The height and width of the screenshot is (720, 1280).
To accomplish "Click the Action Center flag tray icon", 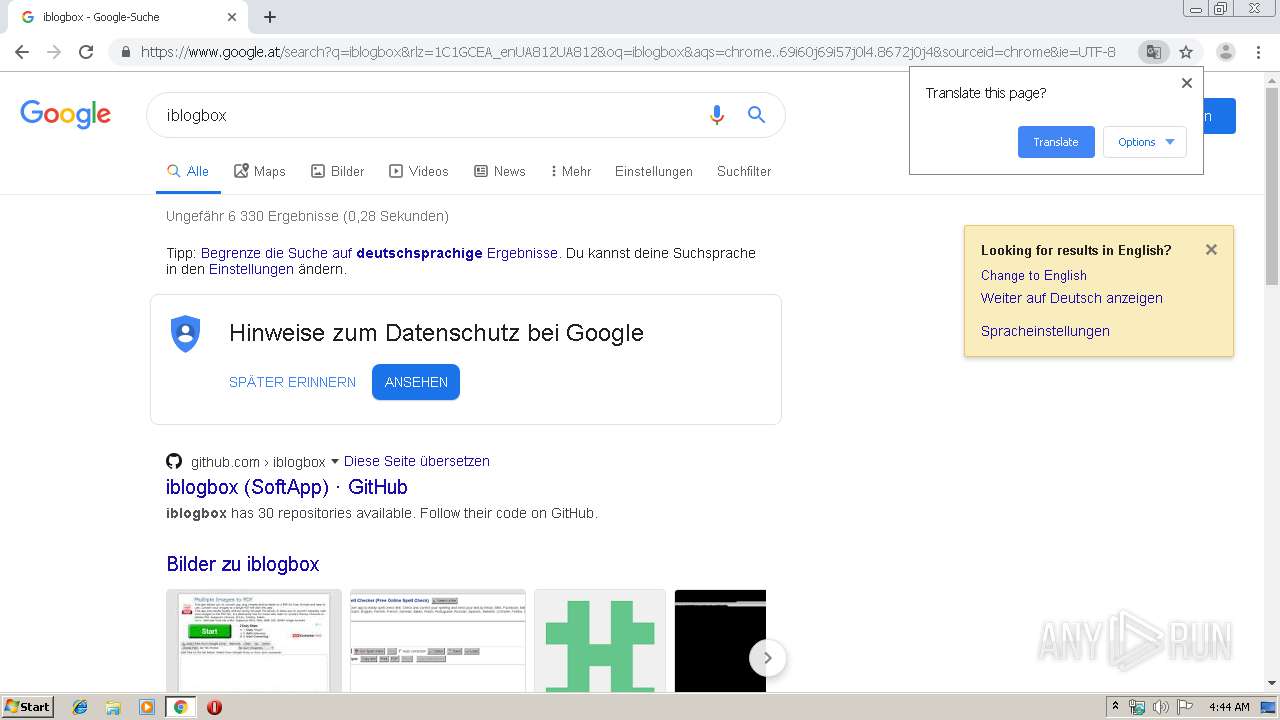I will 1185,707.
